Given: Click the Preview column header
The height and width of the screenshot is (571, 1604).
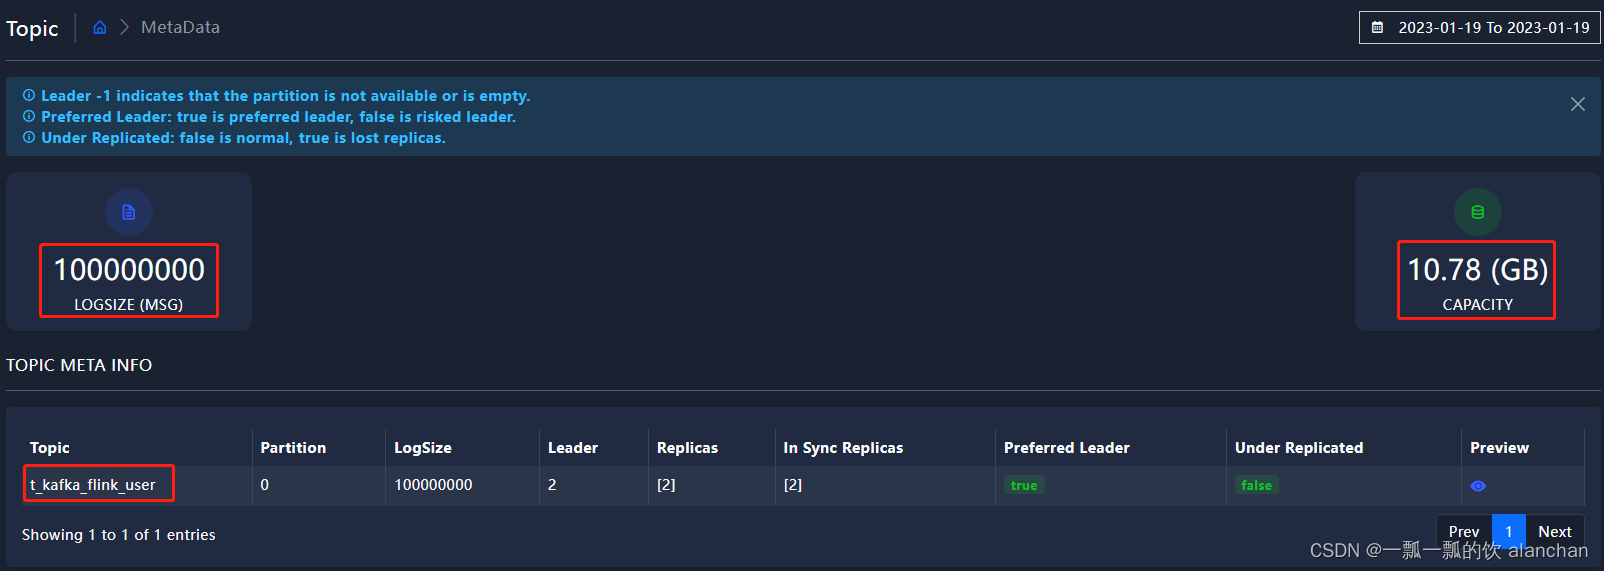Looking at the screenshot, I should [1499, 448].
